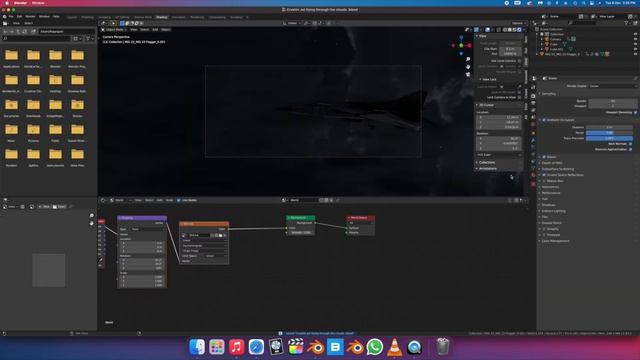The image size is (640, 360).
Task: Toggle Lock Camera to View checkbox
Action: pyautogui.click(x=519, y=98)
